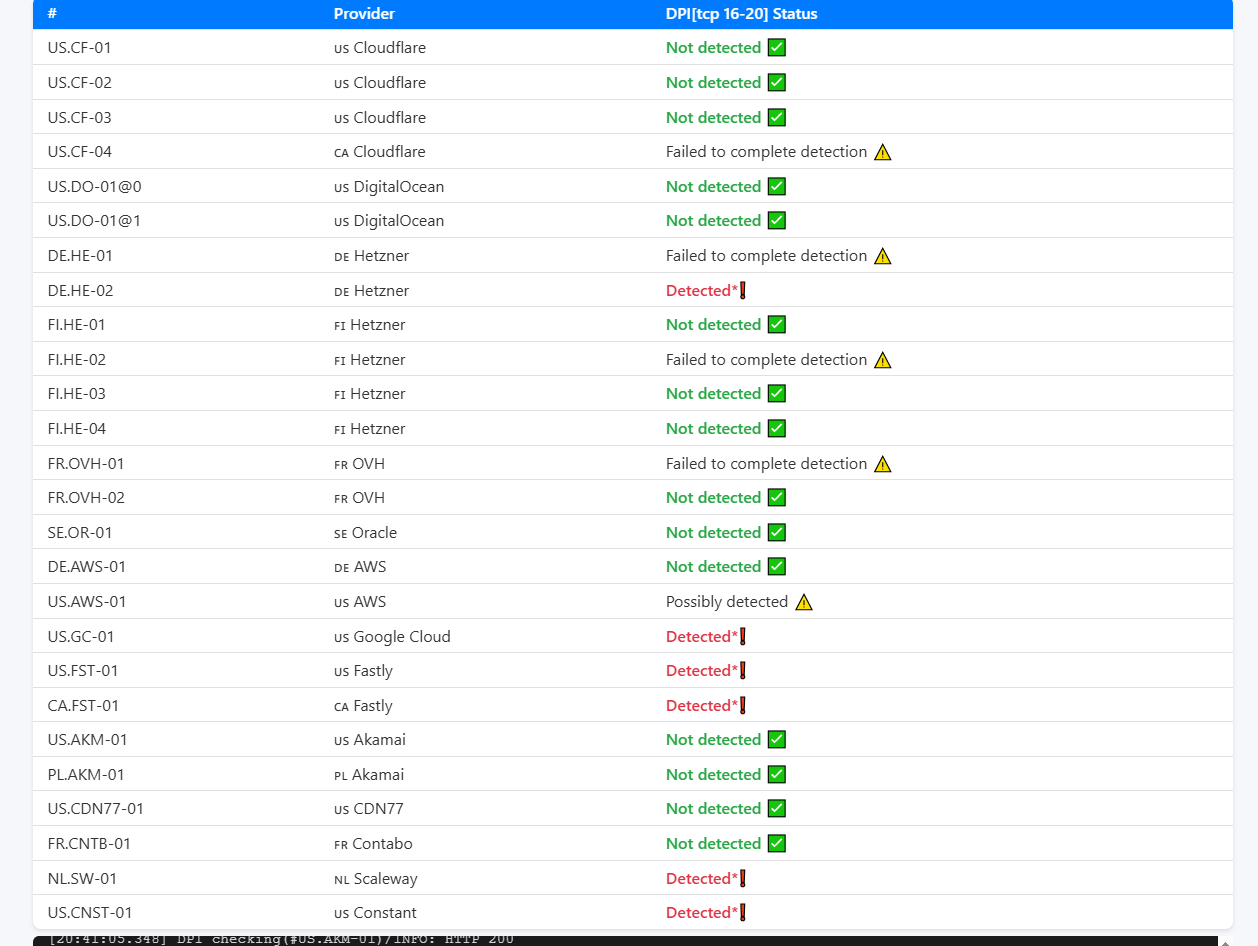
Task: Click the NL.SW-01 identifier cell
Action: 82,878
